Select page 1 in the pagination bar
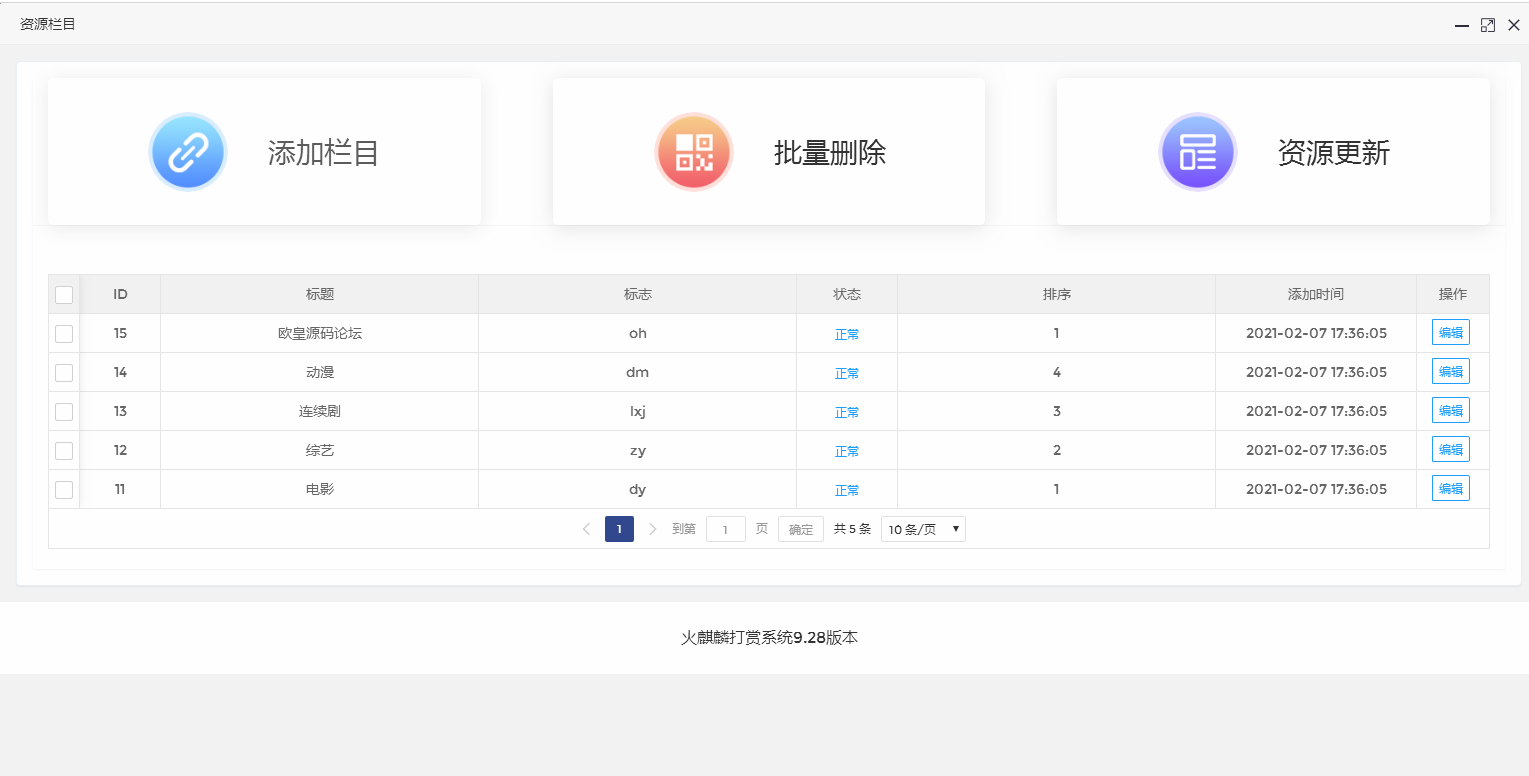This screenshot has height=776, width=1529. (x=619, y=529)
